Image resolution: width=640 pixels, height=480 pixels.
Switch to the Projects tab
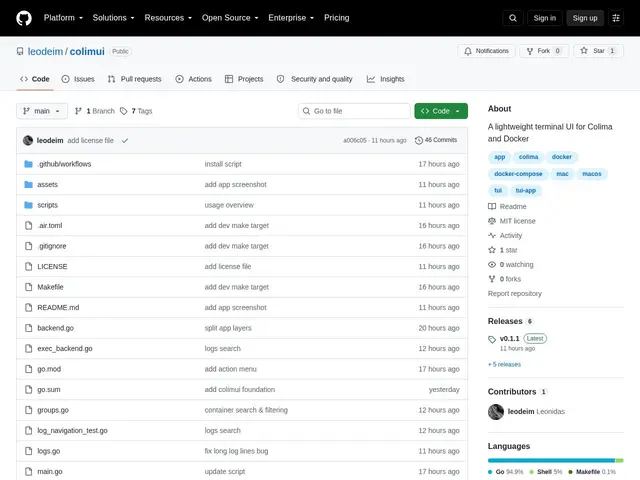(x=244, y=79)
